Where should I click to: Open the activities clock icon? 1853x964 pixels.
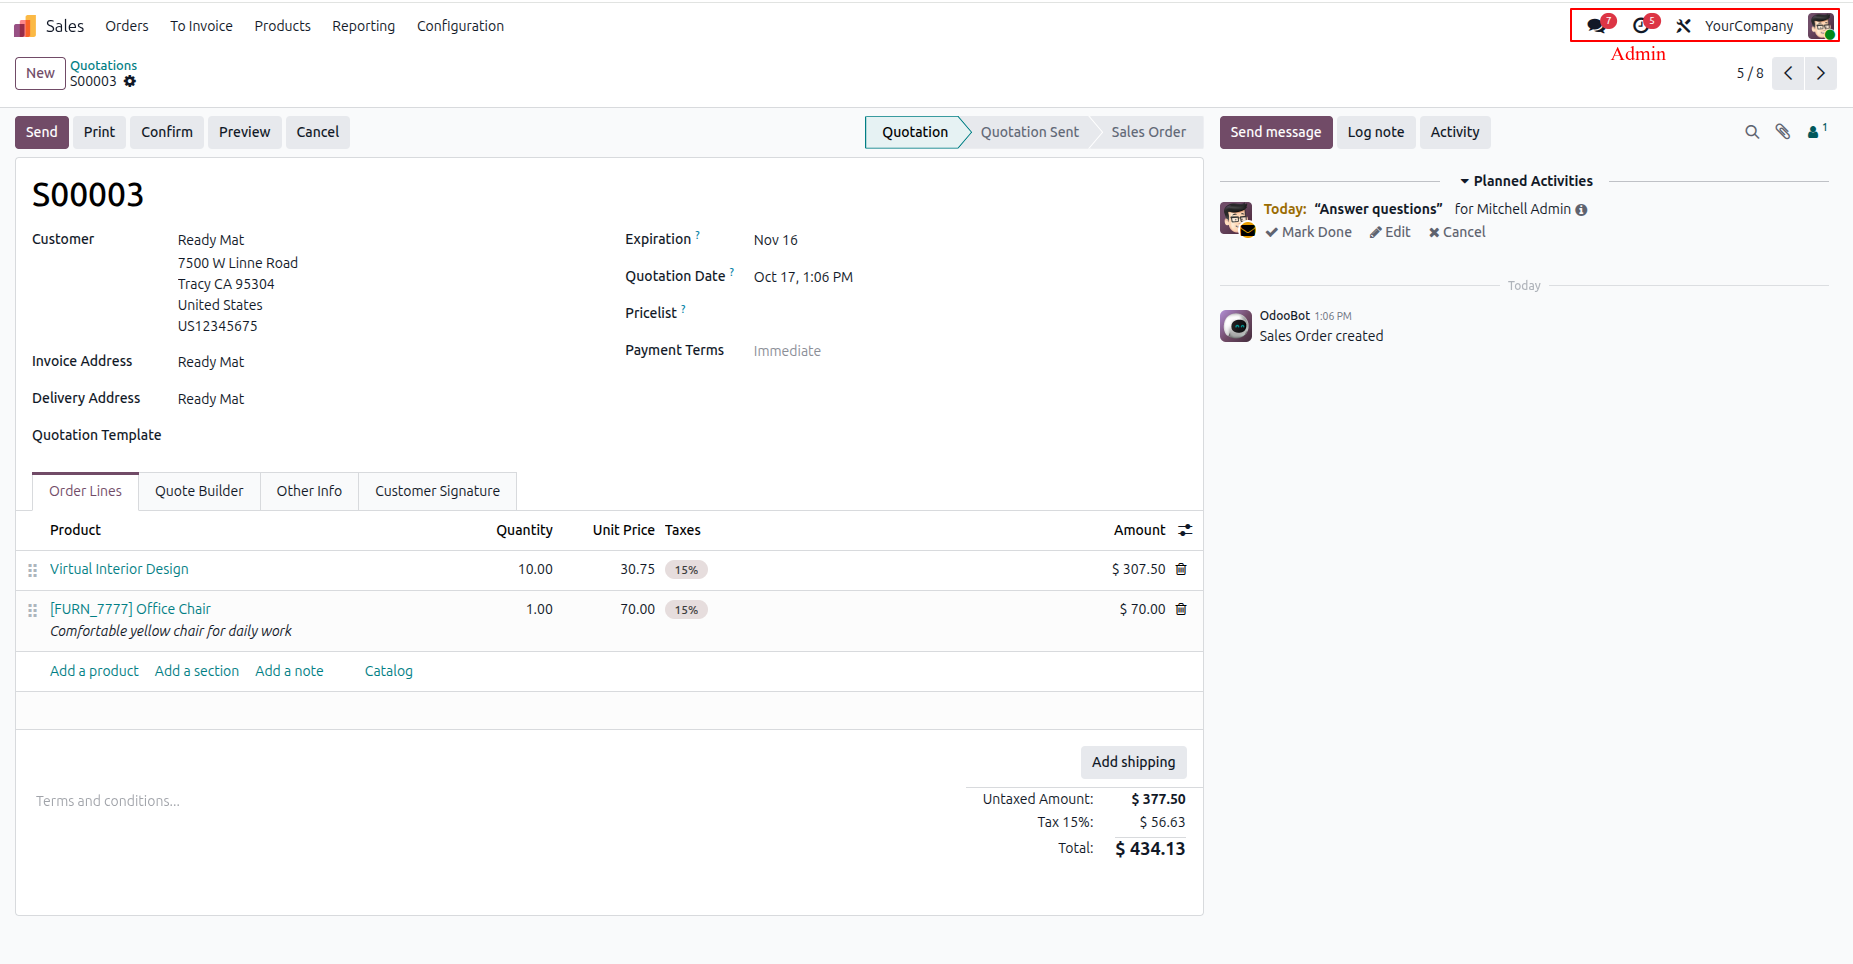coord(1642,26)
